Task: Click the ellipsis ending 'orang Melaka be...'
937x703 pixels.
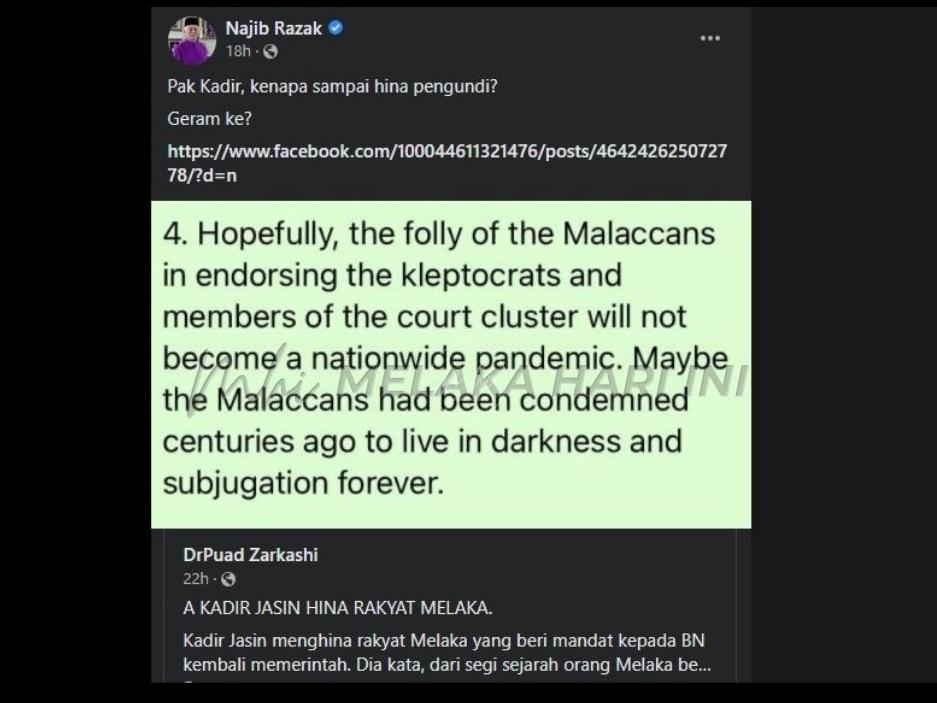Action: [x=702, y=665]
